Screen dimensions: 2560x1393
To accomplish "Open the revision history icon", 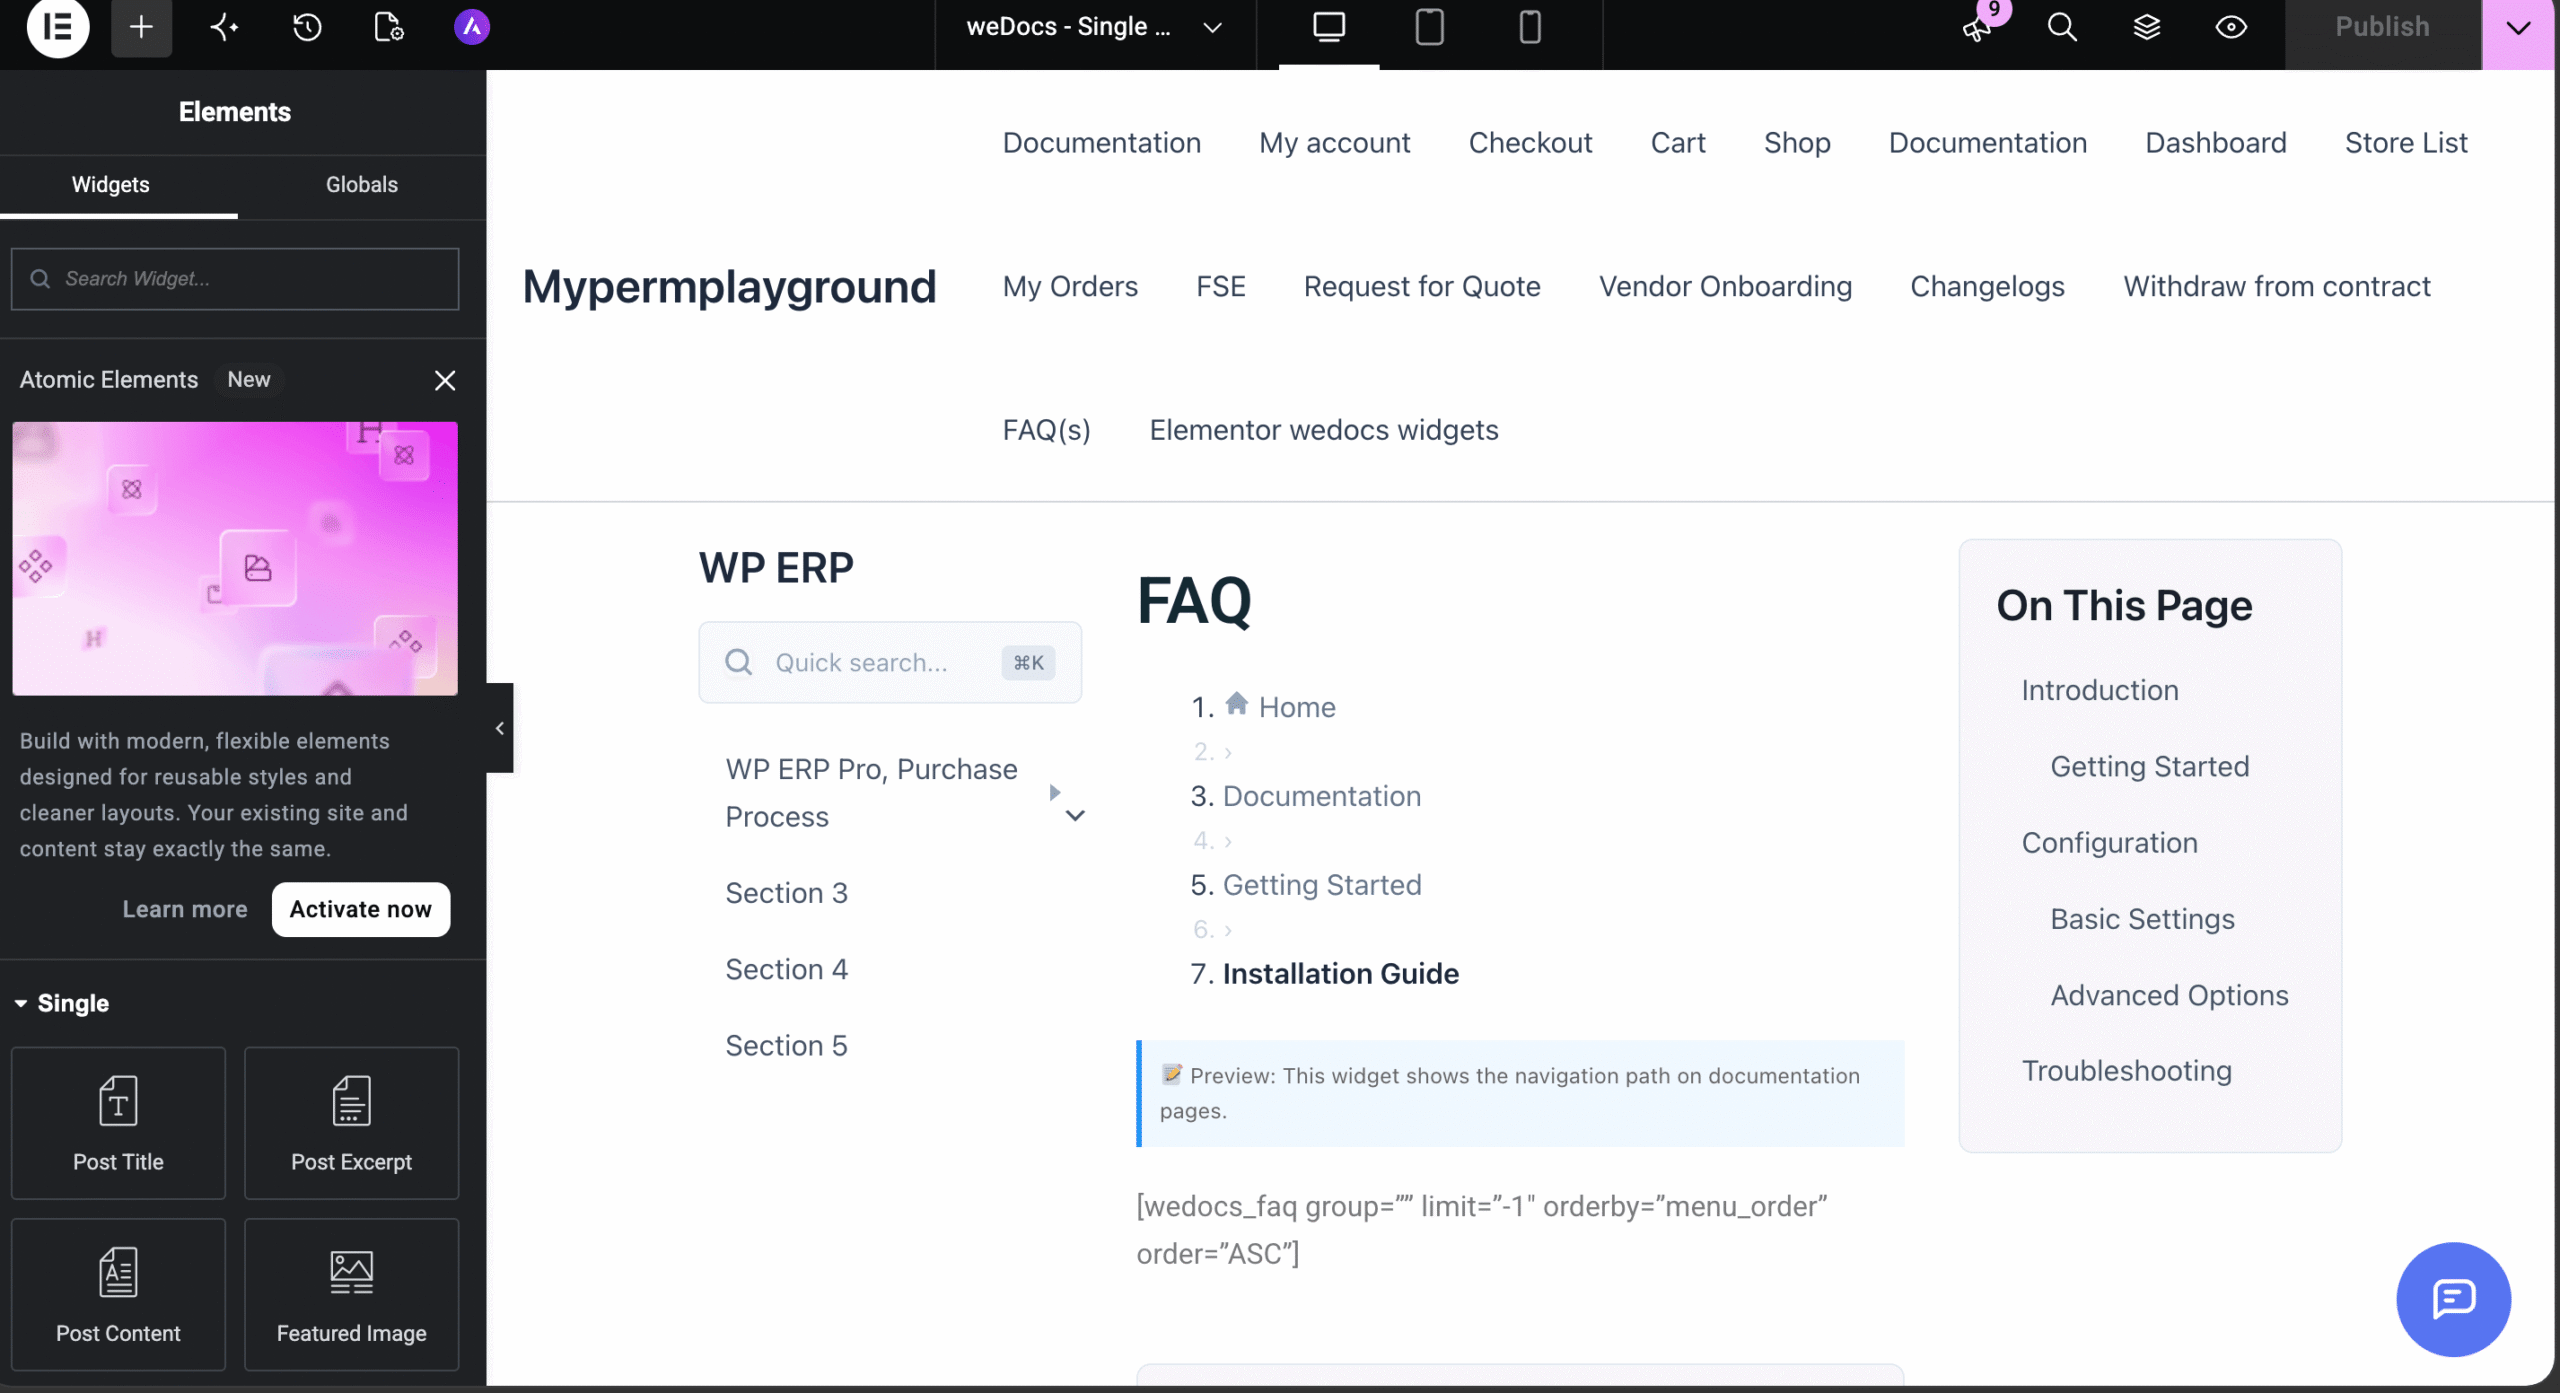I will pos(307,27).
